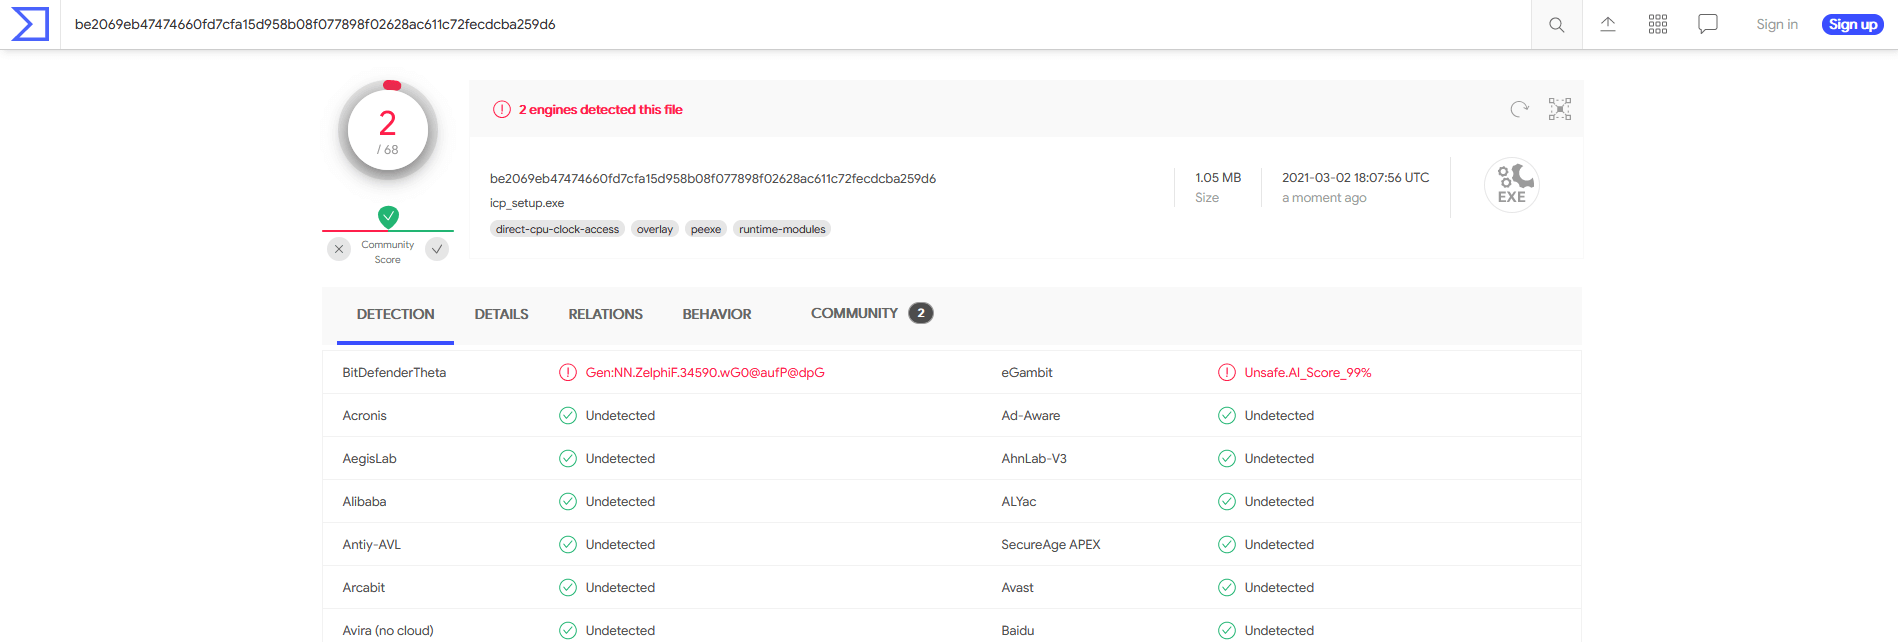Click the Community Score label
The width and height of the screenshot is (1898, 642).
pyautogui.click(x=388, y=252)
